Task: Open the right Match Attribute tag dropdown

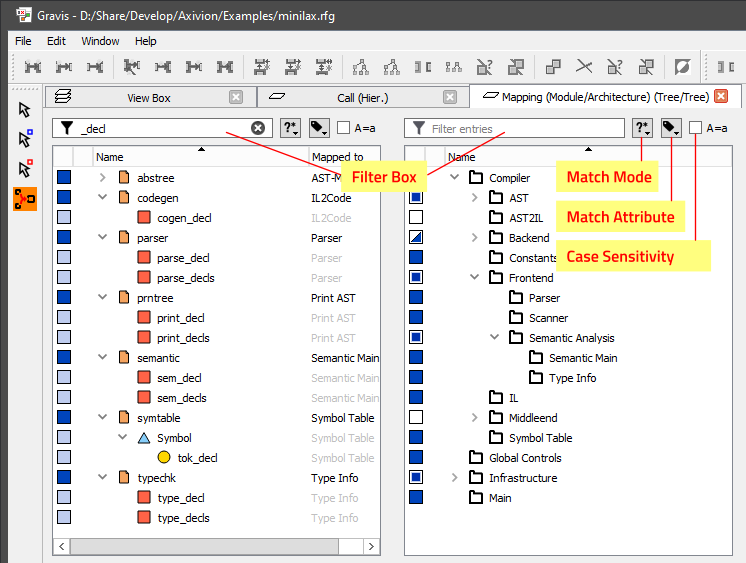Action: click(671, 128)
